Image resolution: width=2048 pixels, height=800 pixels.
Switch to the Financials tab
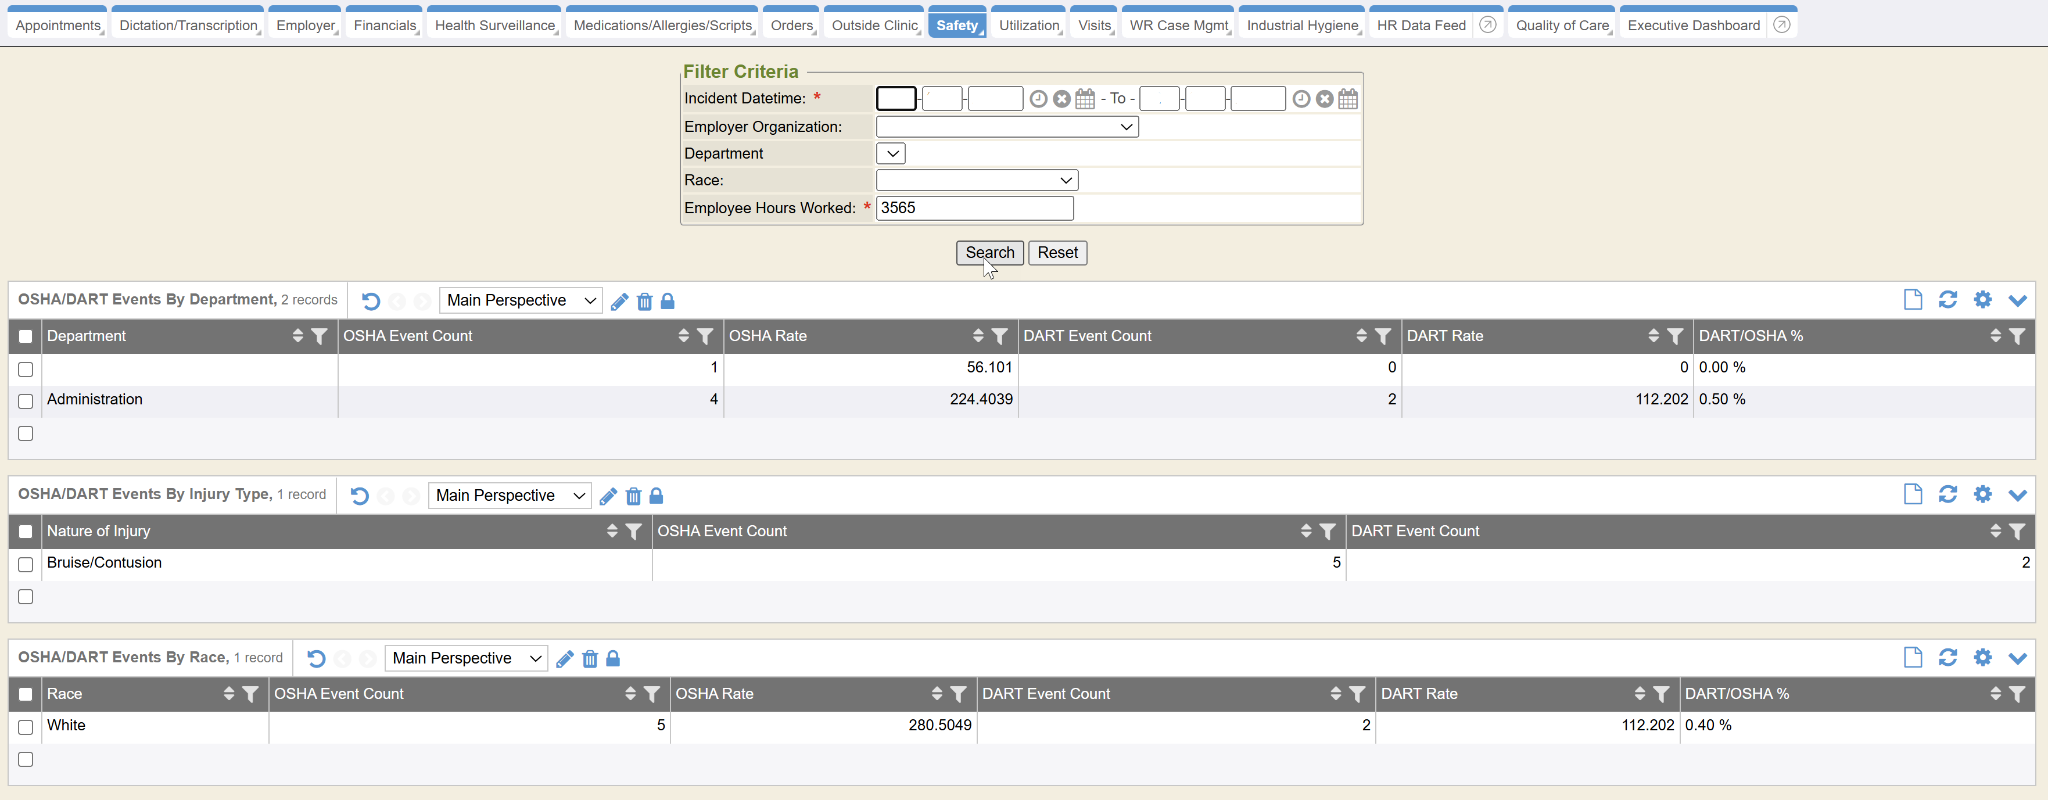click(384, 25)
